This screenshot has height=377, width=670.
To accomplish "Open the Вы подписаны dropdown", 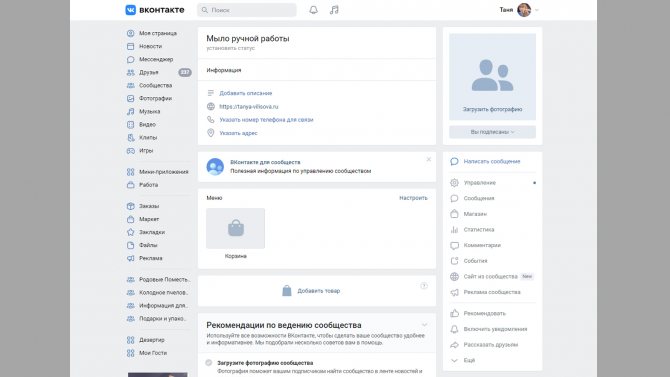I will [492, 132].
